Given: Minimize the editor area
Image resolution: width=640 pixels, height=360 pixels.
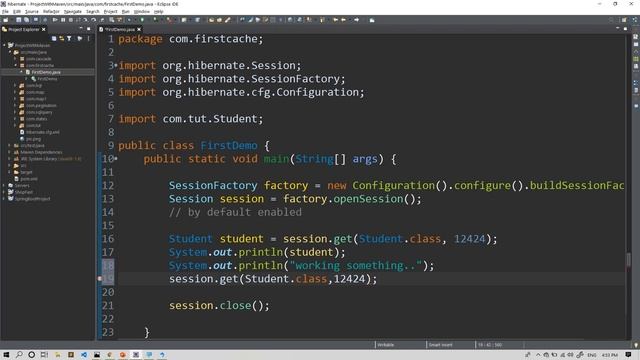Looking at the screenshot, I should (618, 29).
